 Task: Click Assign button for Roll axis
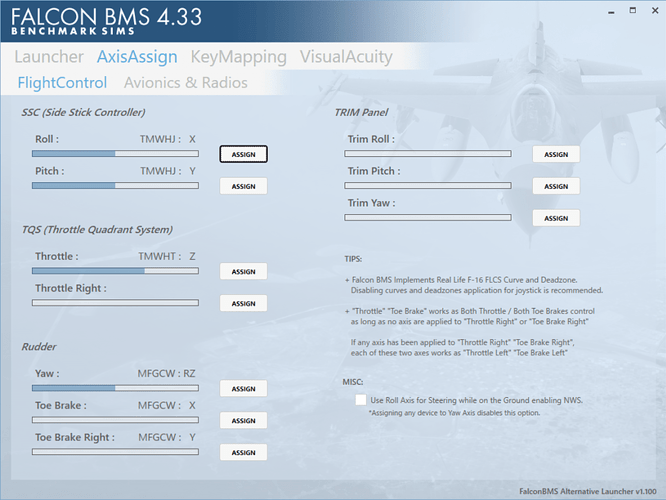[x=243, y=154]
